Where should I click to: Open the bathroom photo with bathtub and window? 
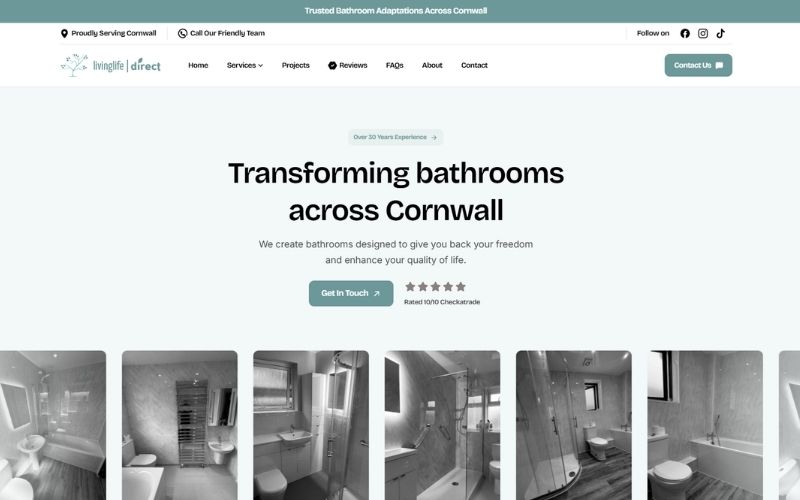[x=705, y=425]
